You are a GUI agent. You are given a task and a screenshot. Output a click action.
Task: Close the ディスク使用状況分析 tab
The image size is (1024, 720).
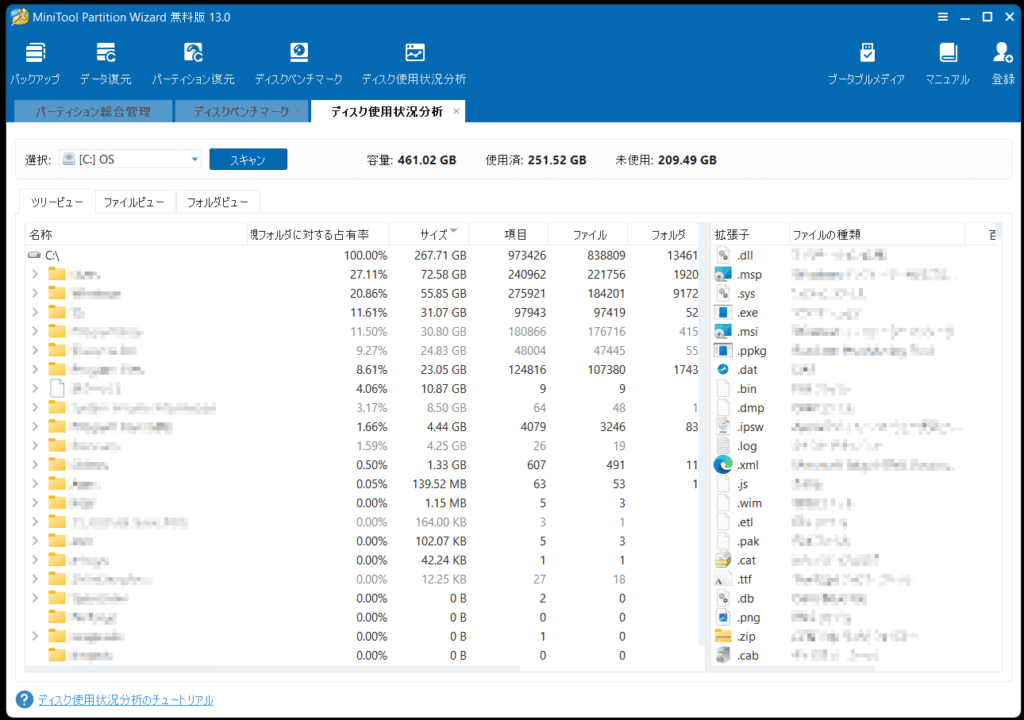click(457, 112)
